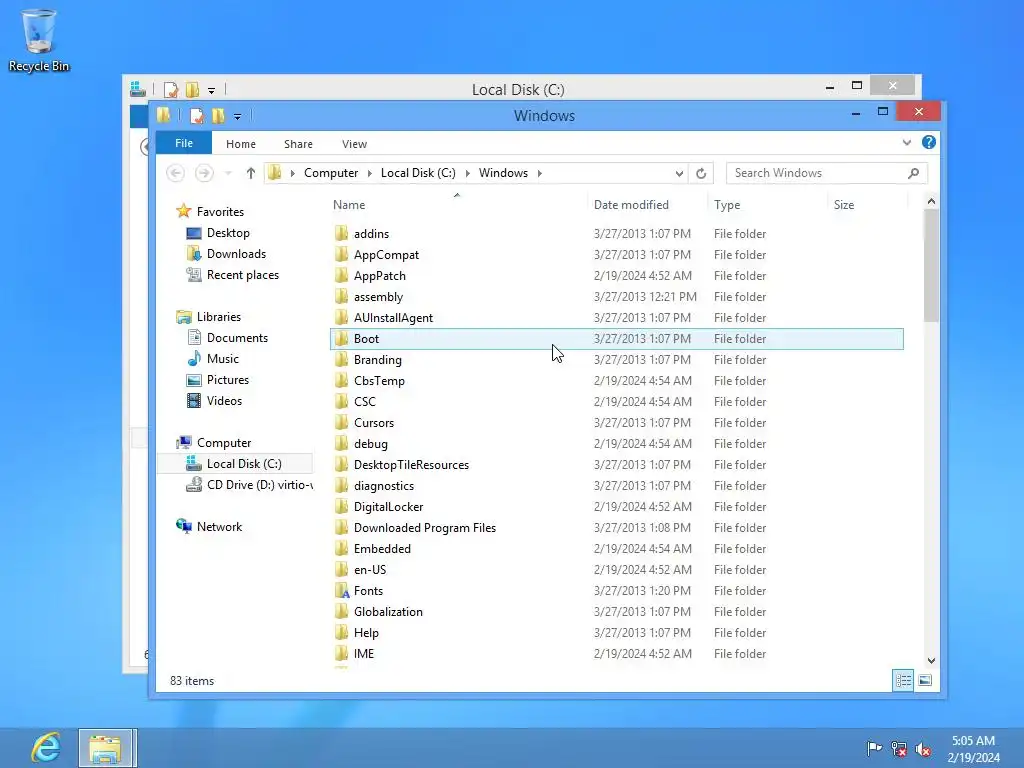The height and width of the screenshot is (768, 1024).
Task: Select Documents library in sidebar
Action: 237,338
